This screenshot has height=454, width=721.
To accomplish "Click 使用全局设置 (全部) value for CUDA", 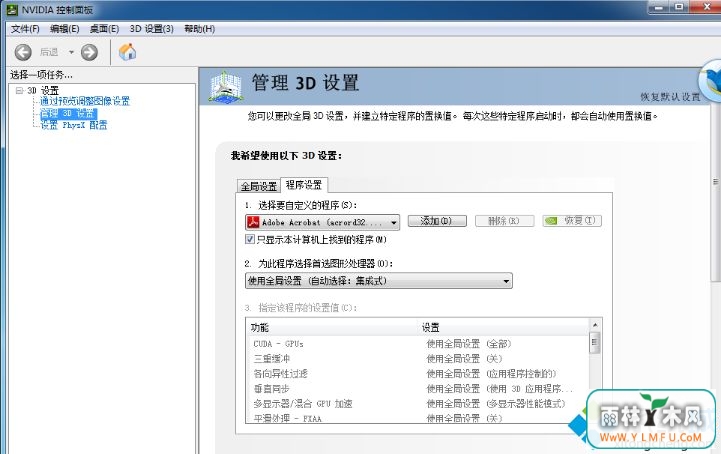I will 469,344.
